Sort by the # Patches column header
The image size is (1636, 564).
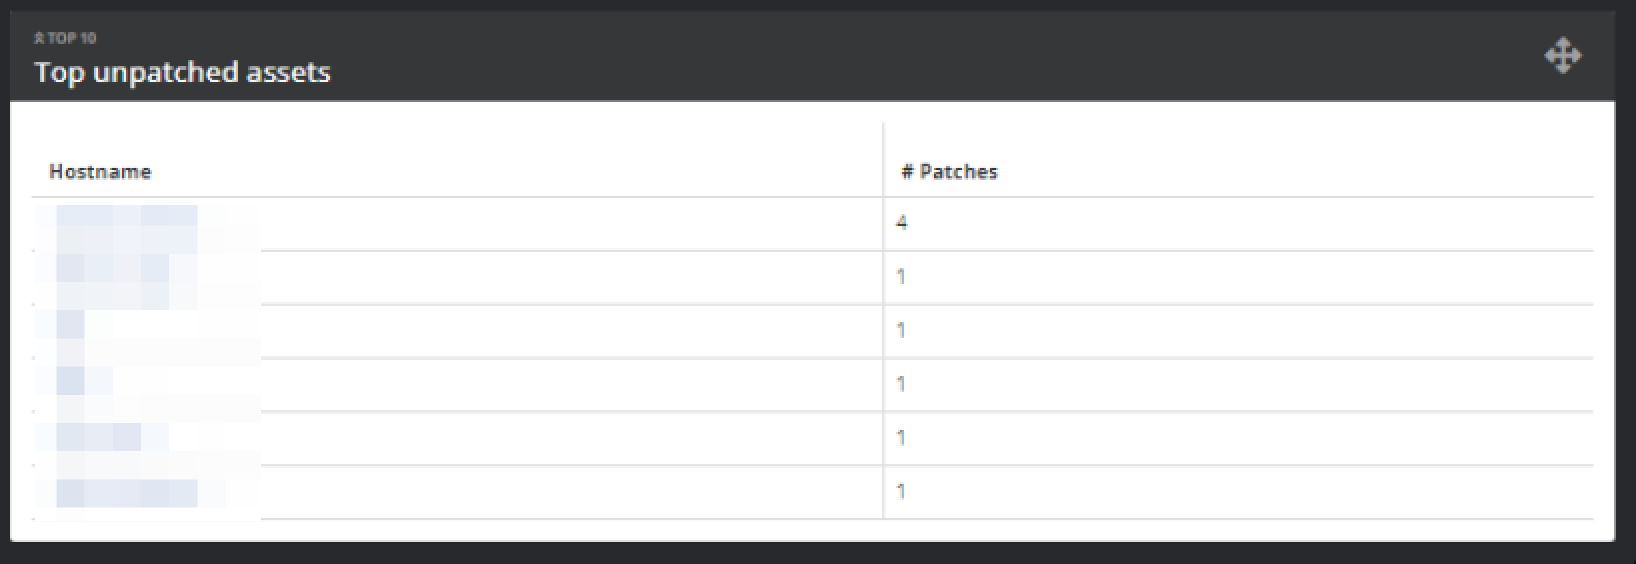tap(949, 172)
